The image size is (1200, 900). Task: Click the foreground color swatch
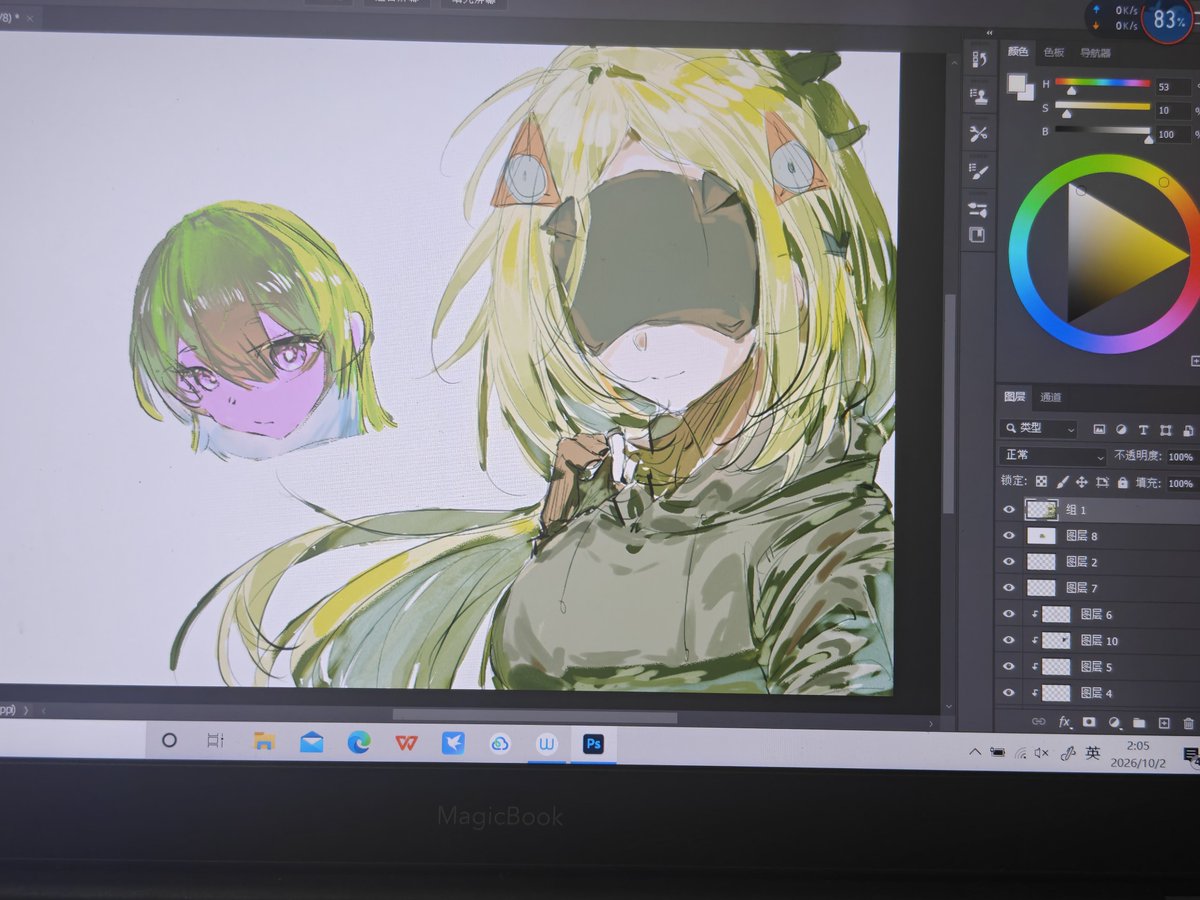pos(1016,83)
